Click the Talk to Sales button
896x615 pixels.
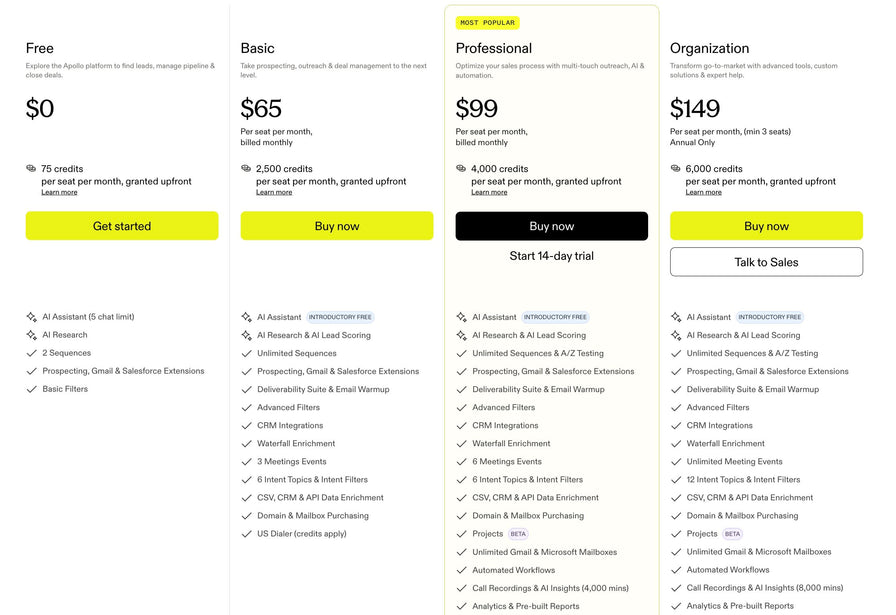point(766,262)
